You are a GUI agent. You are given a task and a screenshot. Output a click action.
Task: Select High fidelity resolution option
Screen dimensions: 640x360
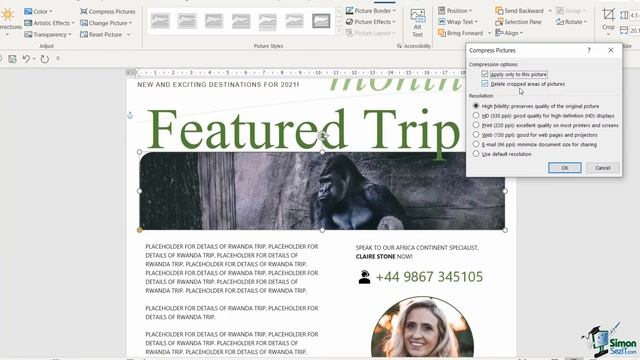click(x=476, y=106)
